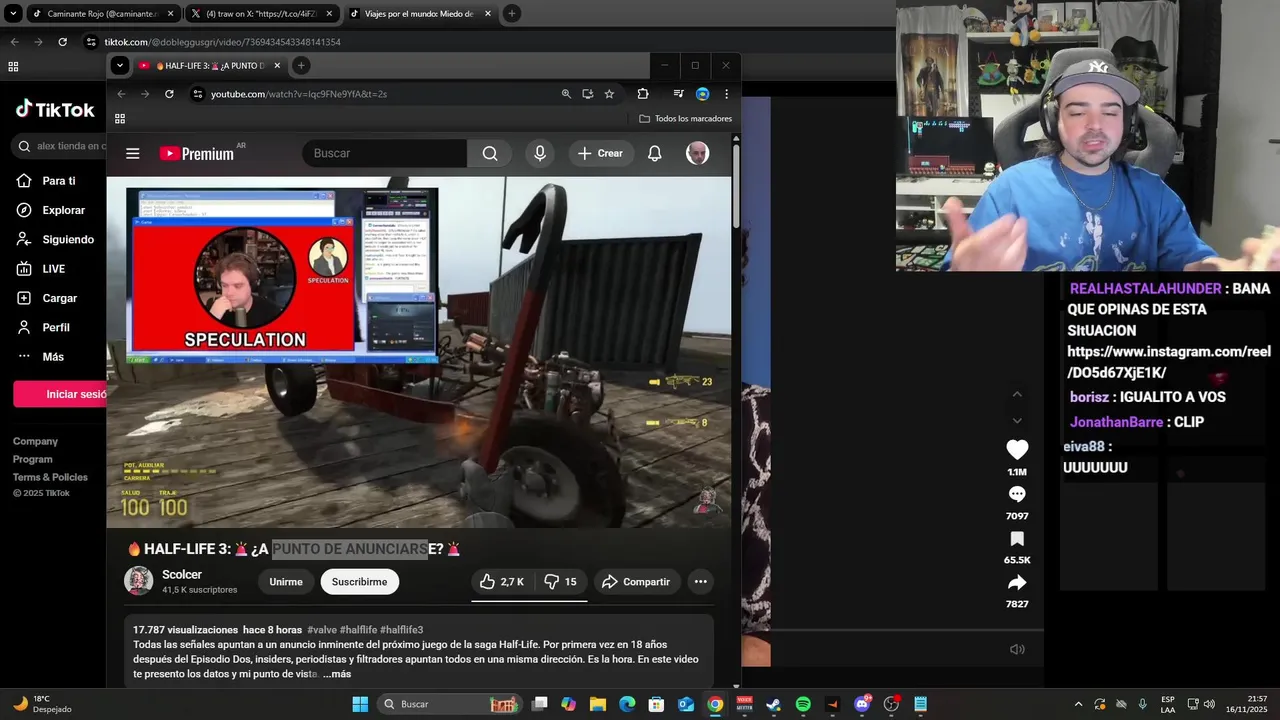
Task: Click 'Iniciar sesión' on TikTok
Action: click(x=60, y=394)
